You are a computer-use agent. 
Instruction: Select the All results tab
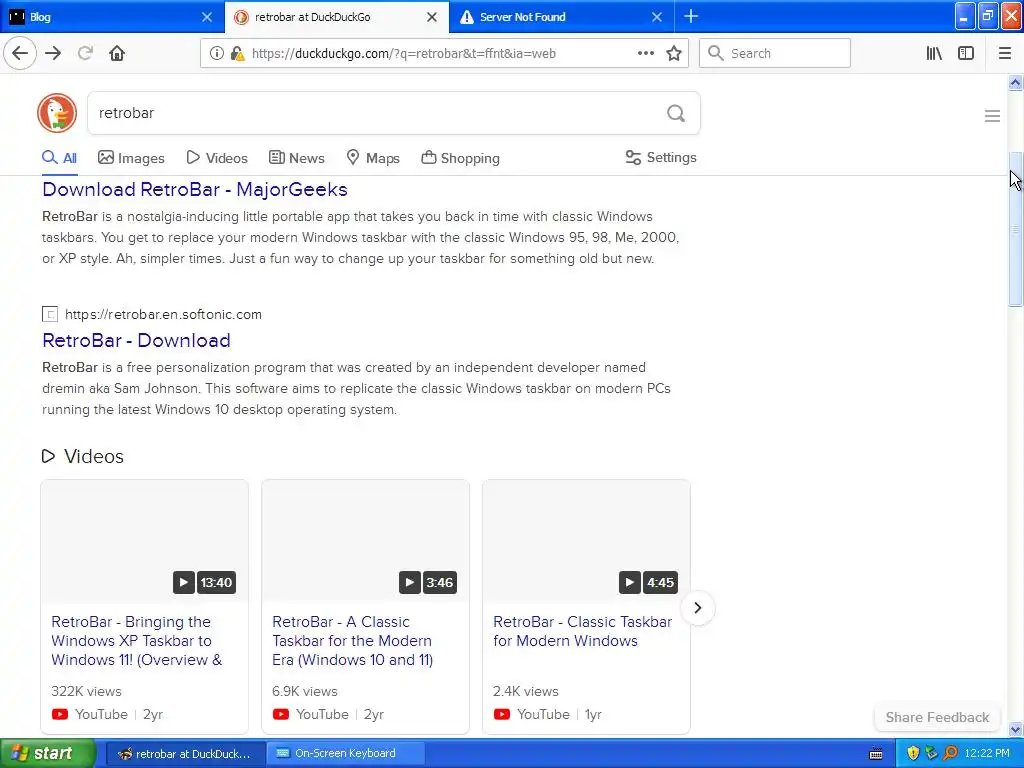pos(59,158)
